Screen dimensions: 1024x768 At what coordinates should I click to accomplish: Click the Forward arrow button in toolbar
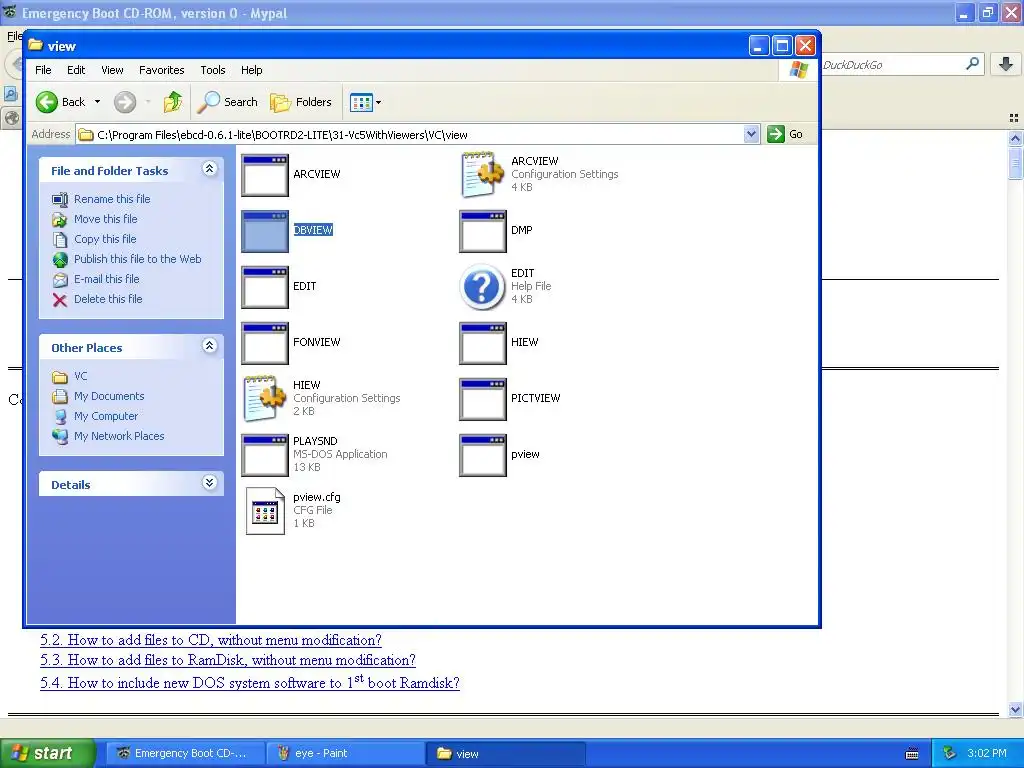[125, 102]
